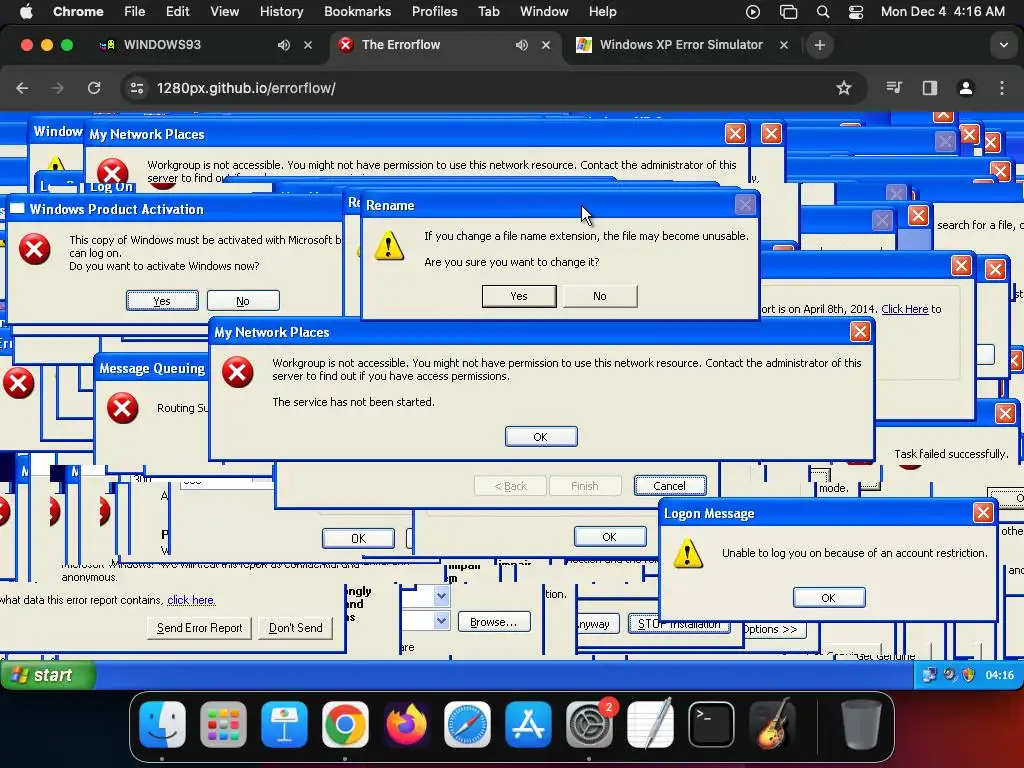1024x768 pixels.
Task: Click the XP taskbar clock 04:16
Action: pyautogui.click(x=999, y=675)
